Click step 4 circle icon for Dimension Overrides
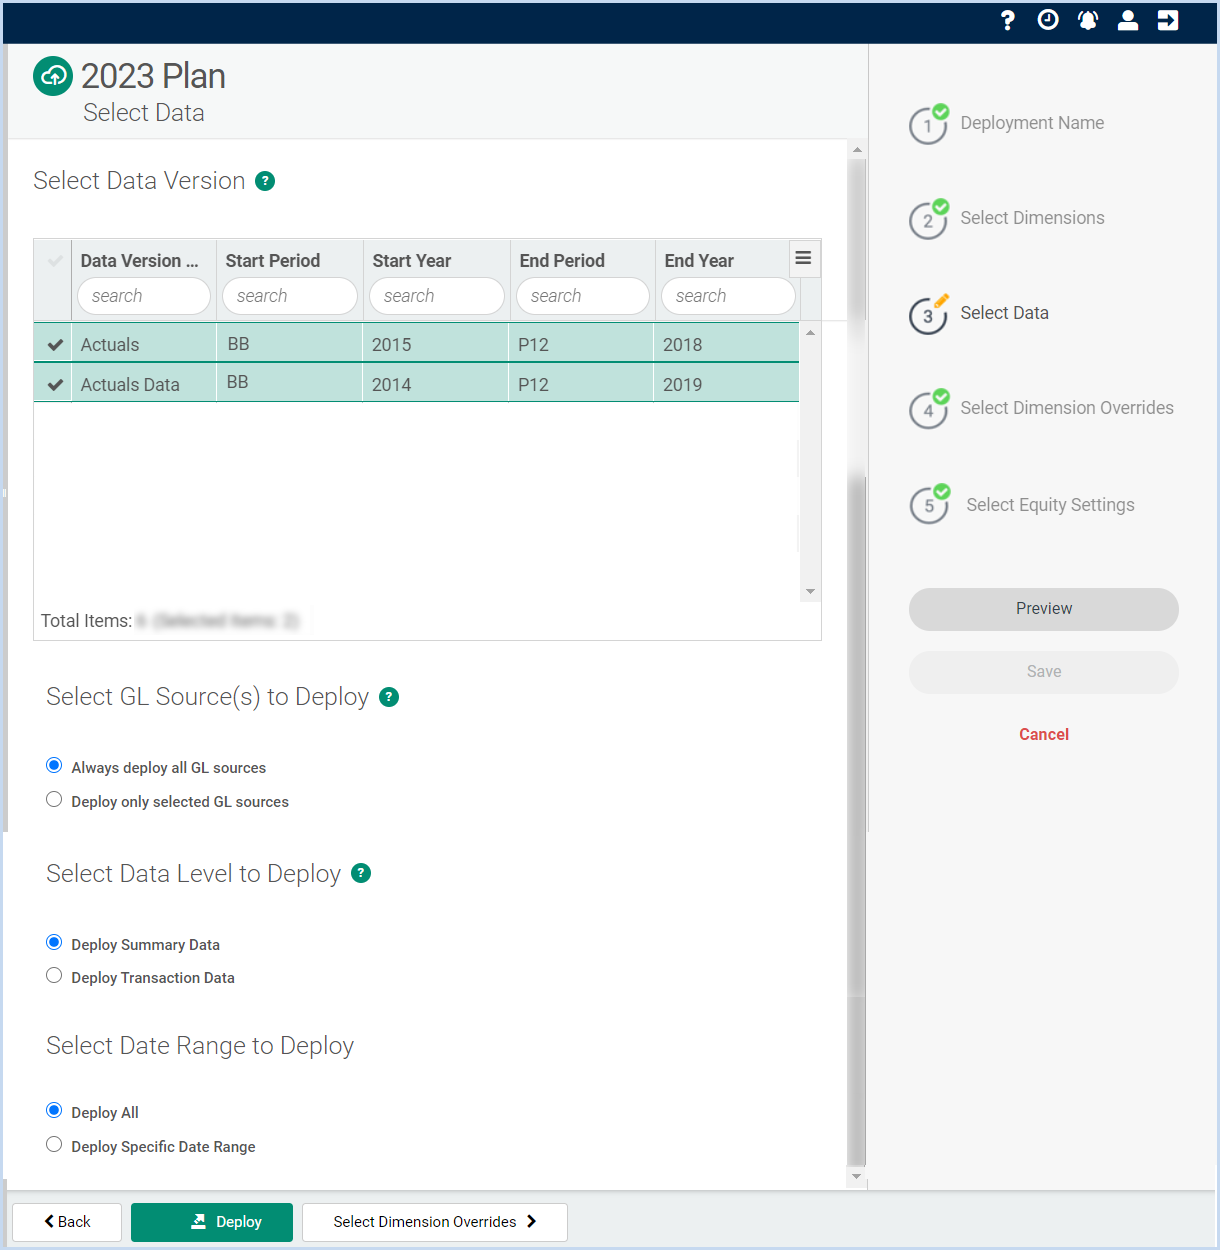The height and width of the screenshot is (1250, 1220). pyautogui.click(x=928, y=410)
